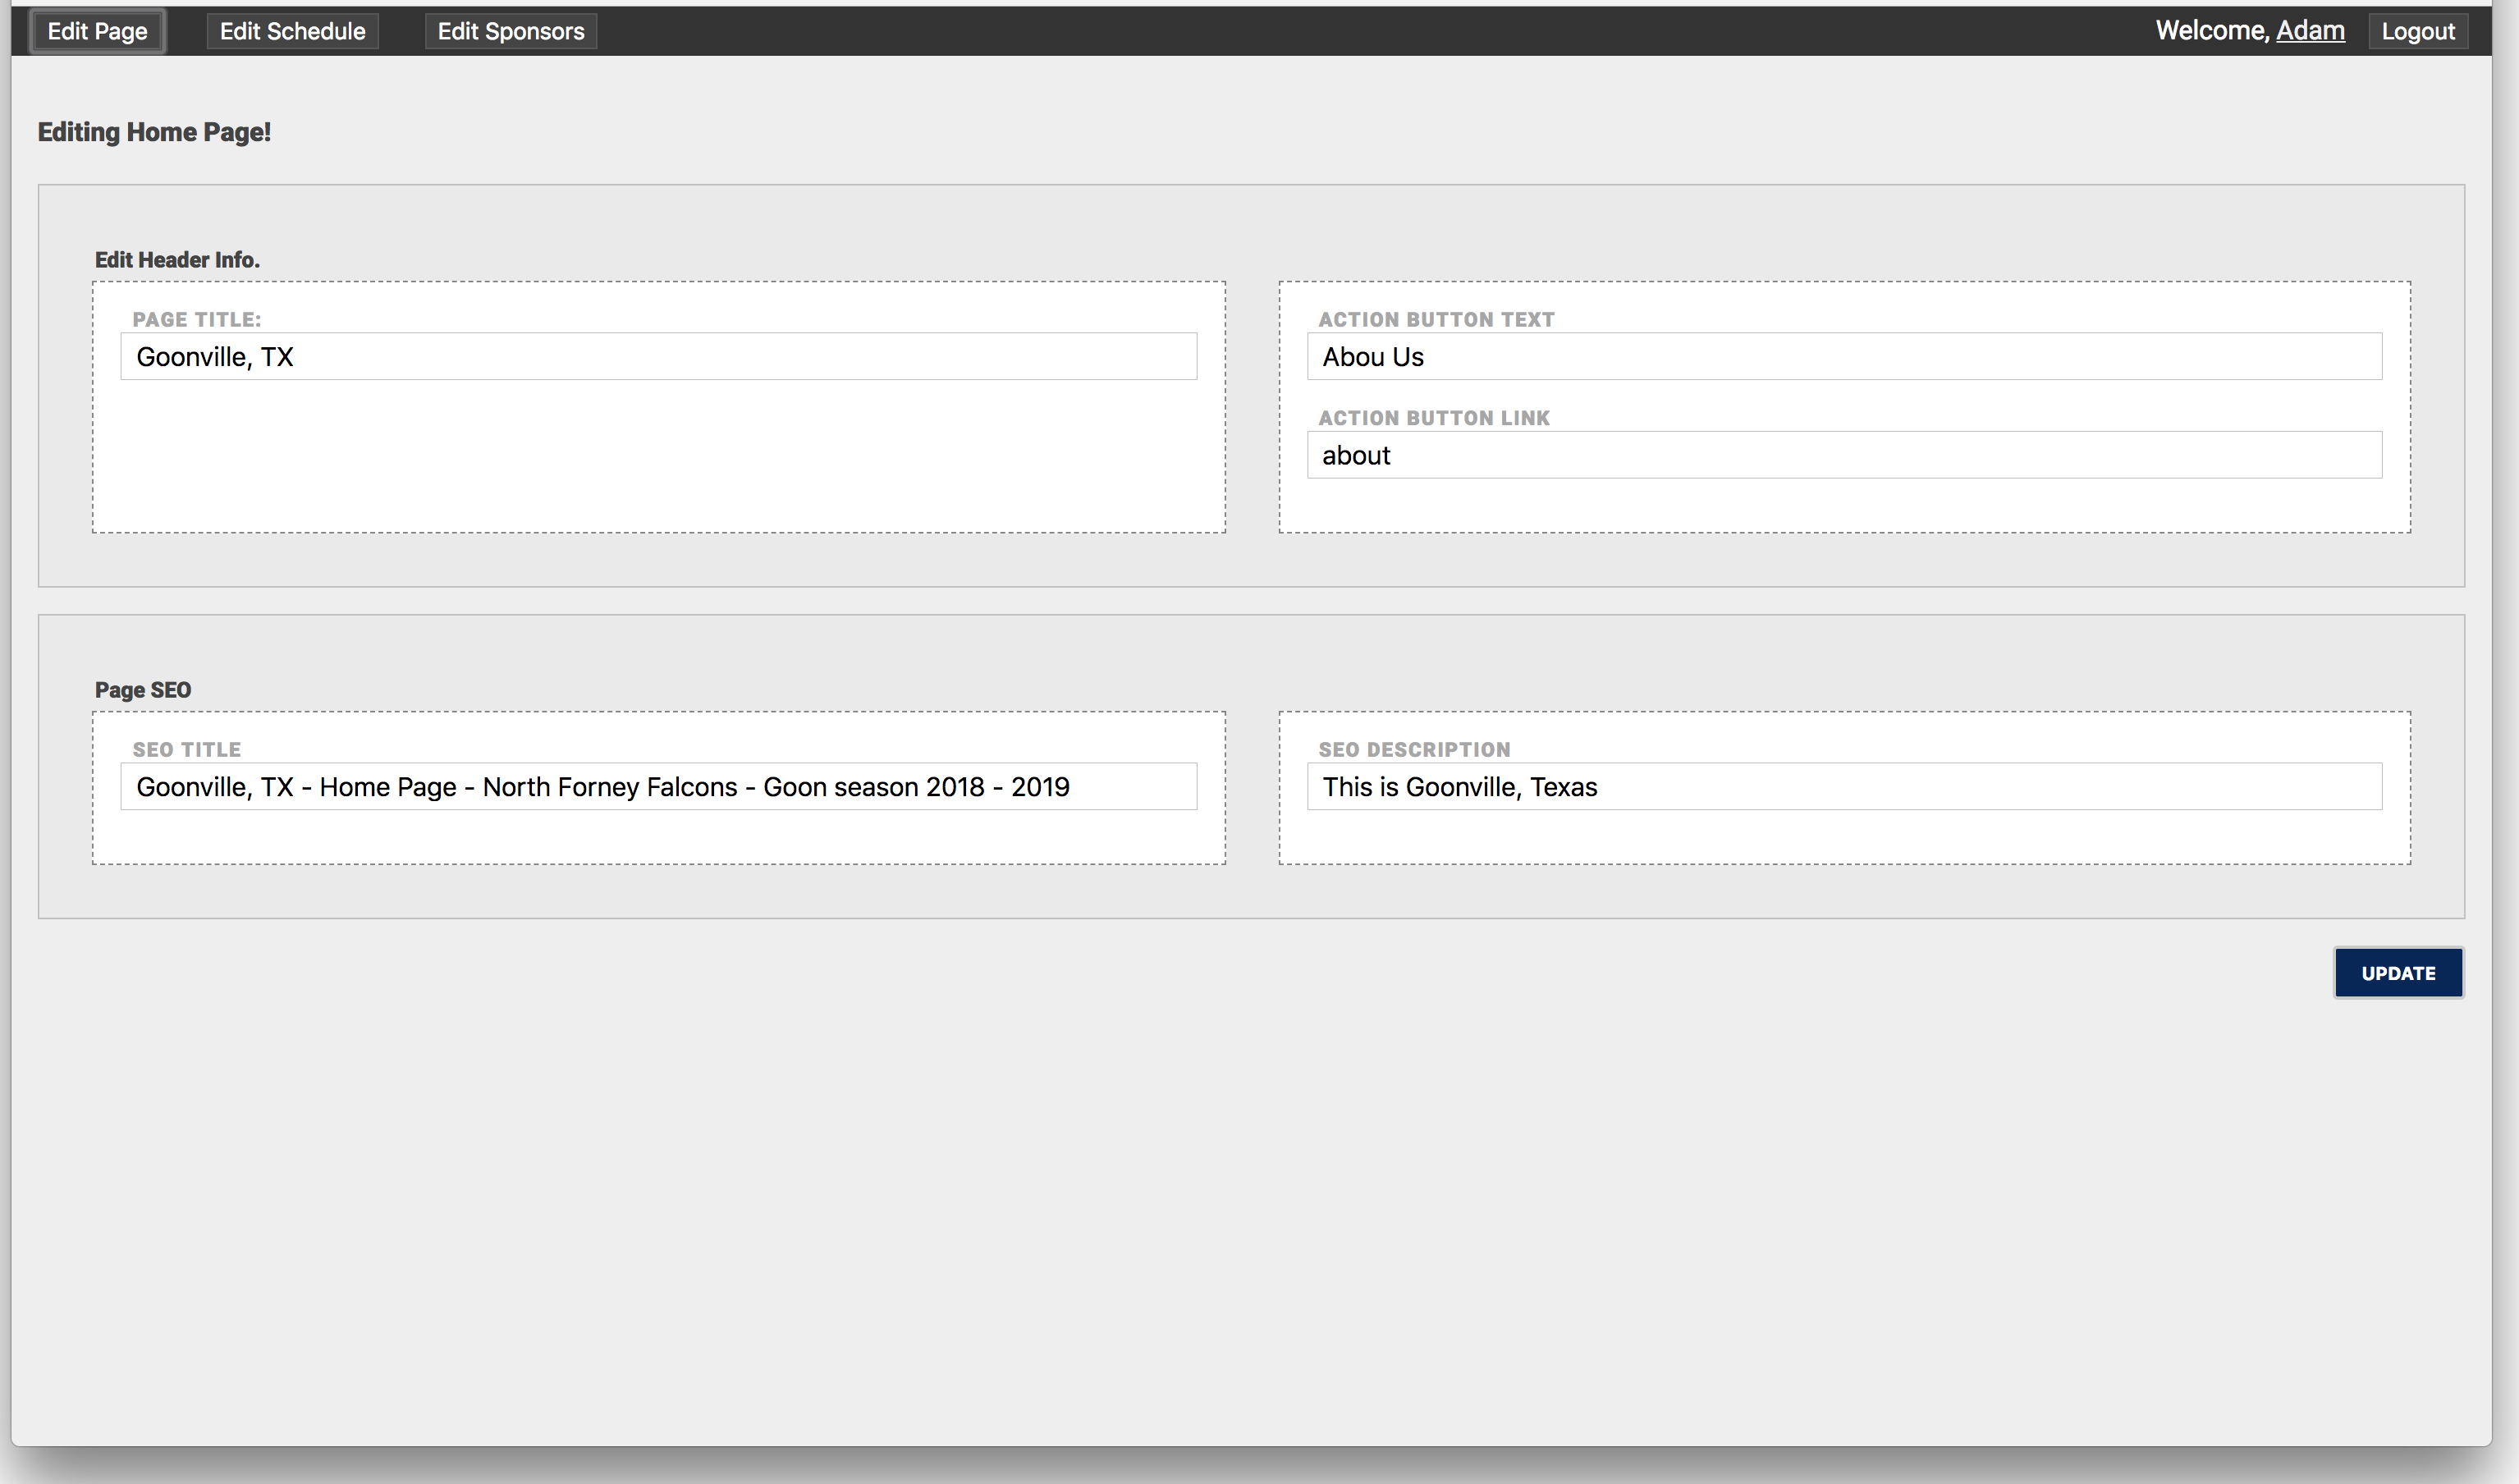Click the 'PAGE TITLE:' label
2519x1484 pixels.
click(x=197, y=320)
